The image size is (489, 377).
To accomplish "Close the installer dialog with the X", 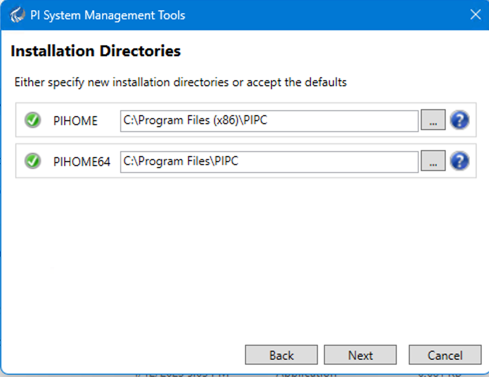I will (475, 14).
